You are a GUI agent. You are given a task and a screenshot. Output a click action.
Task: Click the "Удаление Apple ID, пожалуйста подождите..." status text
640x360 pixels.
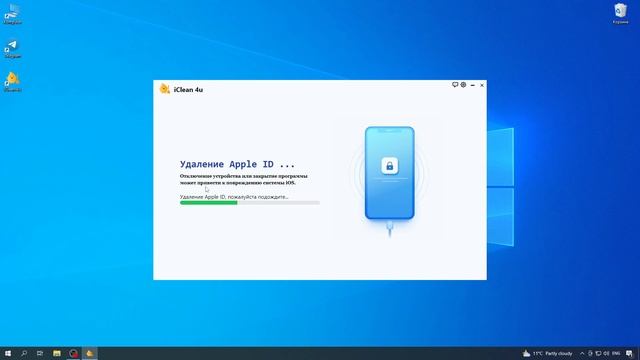coord(234,197)
